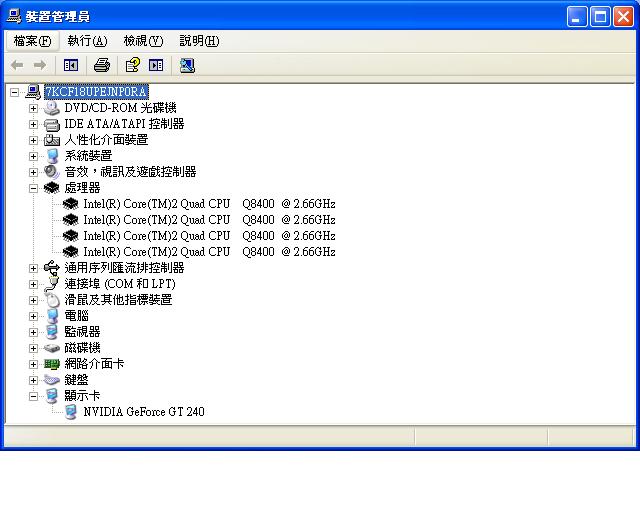Expand the 通用序列匯流排控制器 node

coord(33,268)
